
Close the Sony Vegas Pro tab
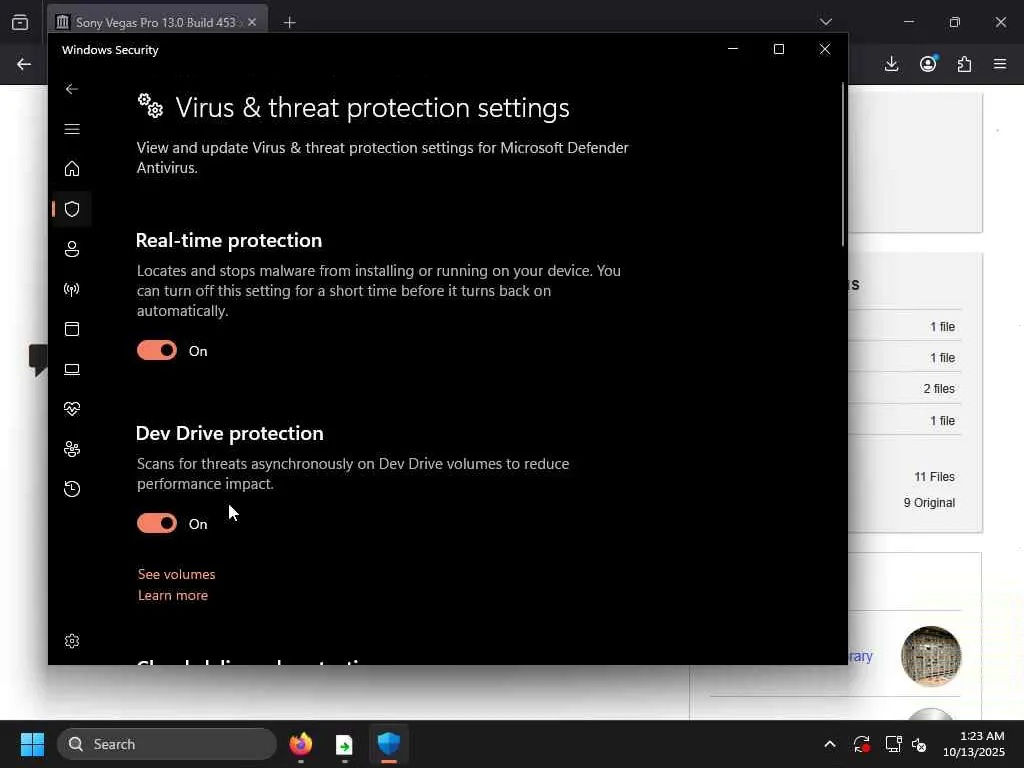click(x=252, y=22)
